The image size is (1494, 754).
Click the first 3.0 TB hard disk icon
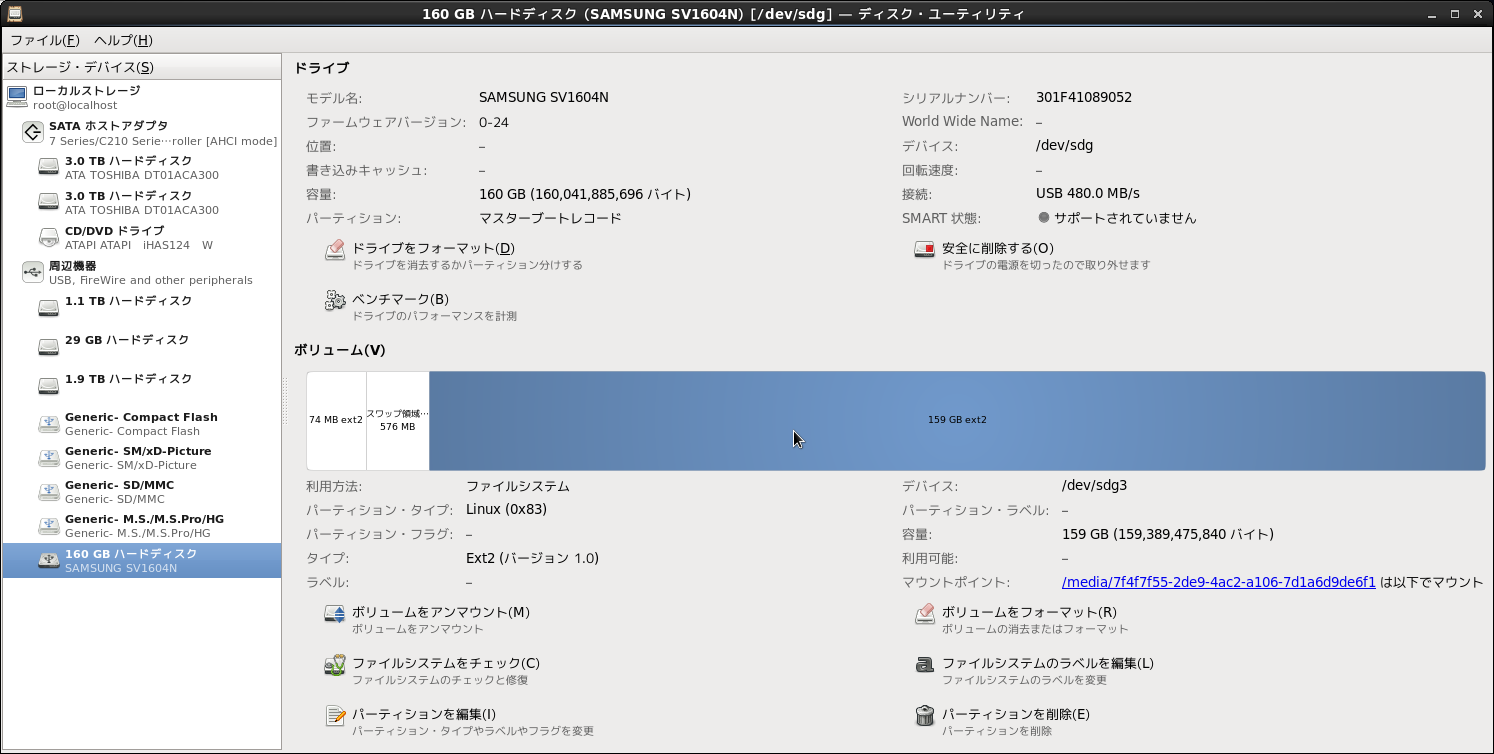point(49,167)
